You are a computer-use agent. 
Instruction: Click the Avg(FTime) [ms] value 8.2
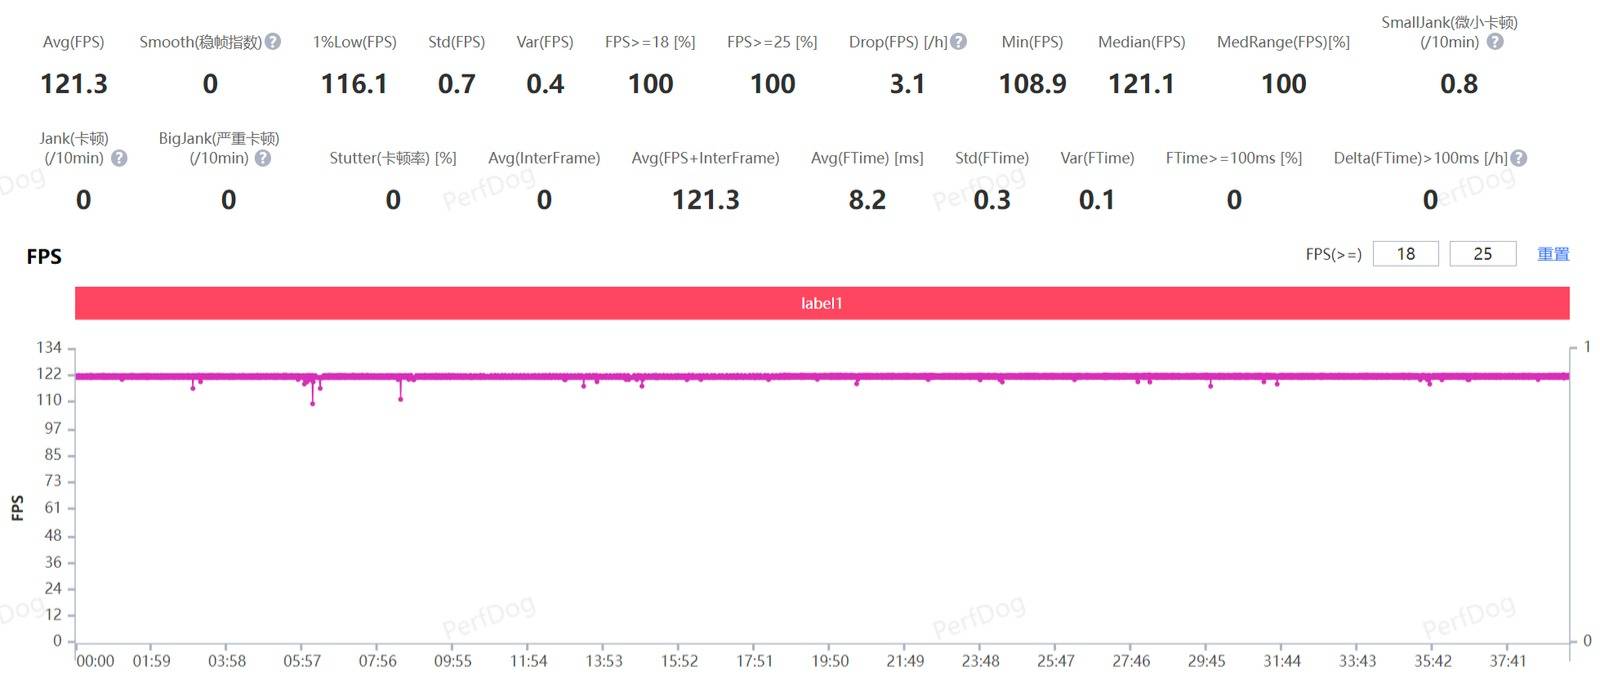coord(867,200)
